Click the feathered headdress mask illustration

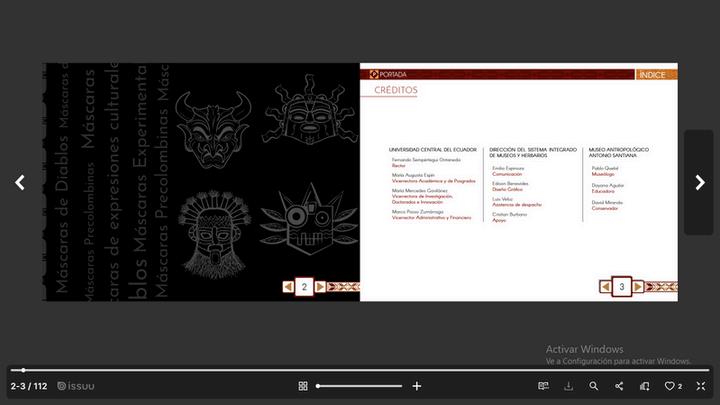214,234
